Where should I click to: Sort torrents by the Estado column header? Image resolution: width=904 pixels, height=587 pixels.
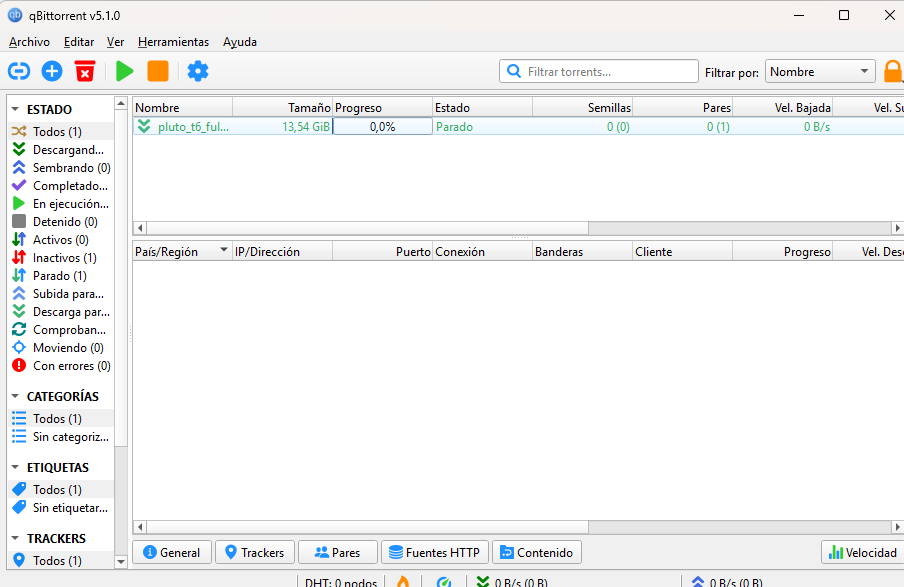[483, 108]
